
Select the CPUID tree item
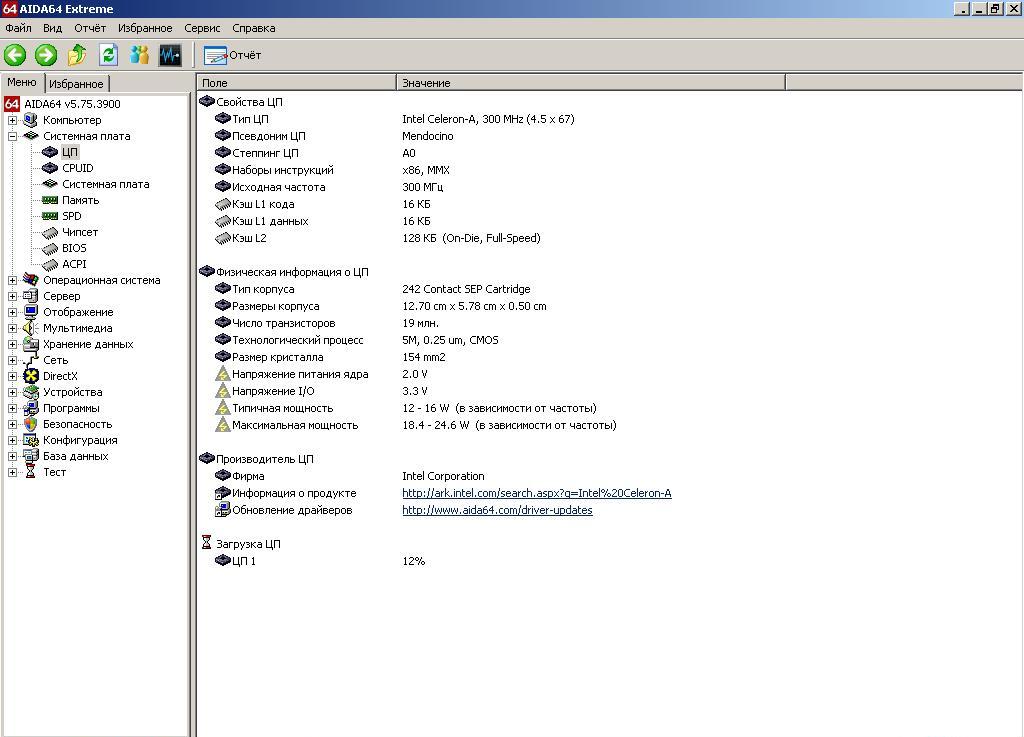click(78, 168)
